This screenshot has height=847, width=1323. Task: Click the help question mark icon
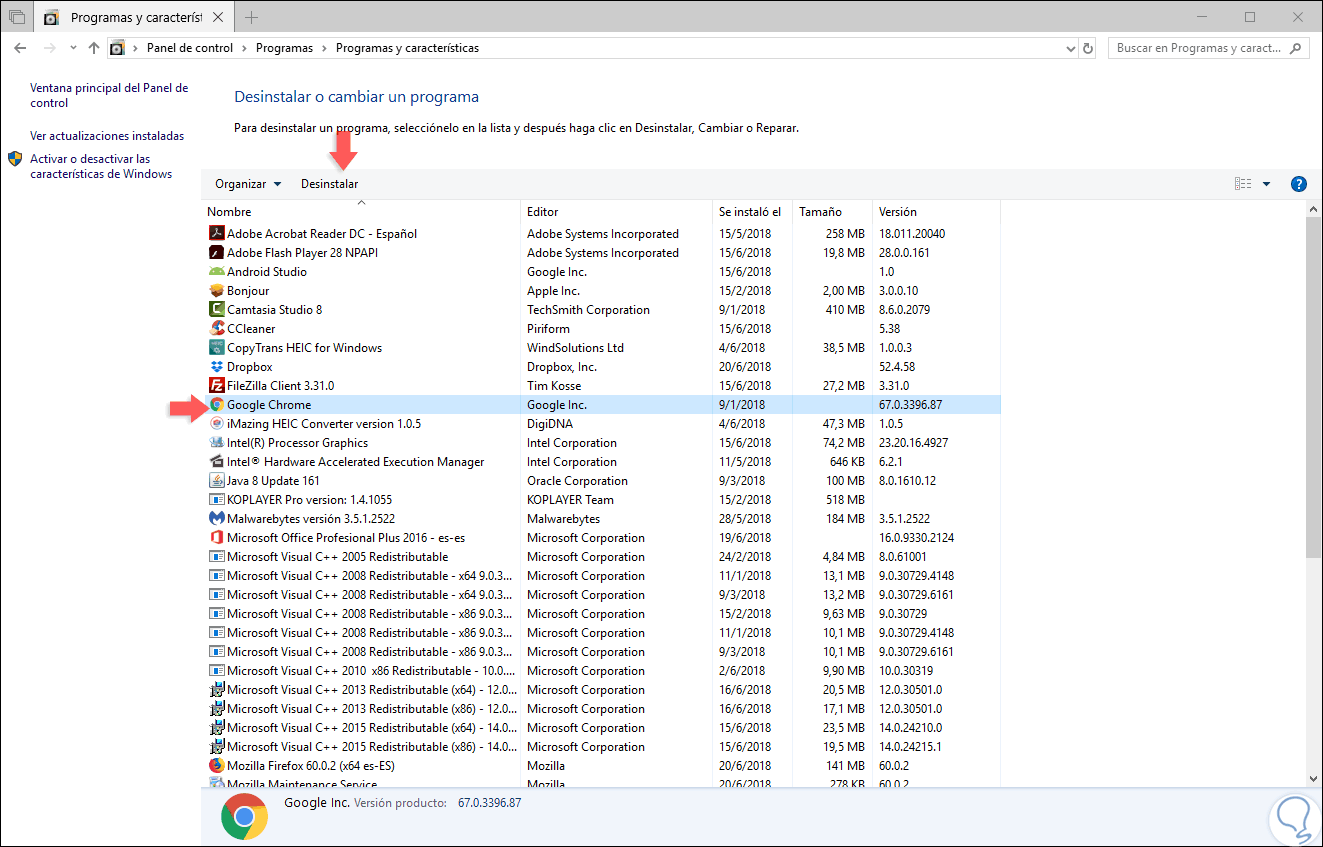[x=1299, y=184]
